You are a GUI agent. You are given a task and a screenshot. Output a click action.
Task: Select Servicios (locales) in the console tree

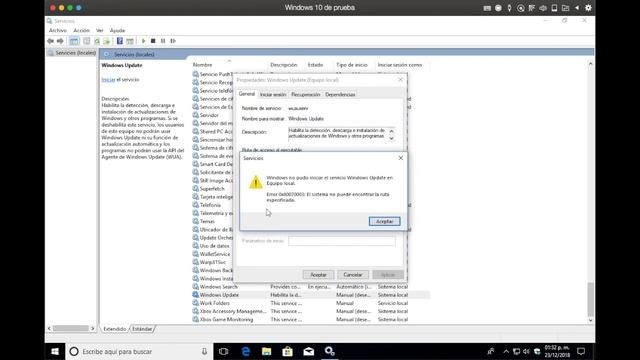[72, 53]
